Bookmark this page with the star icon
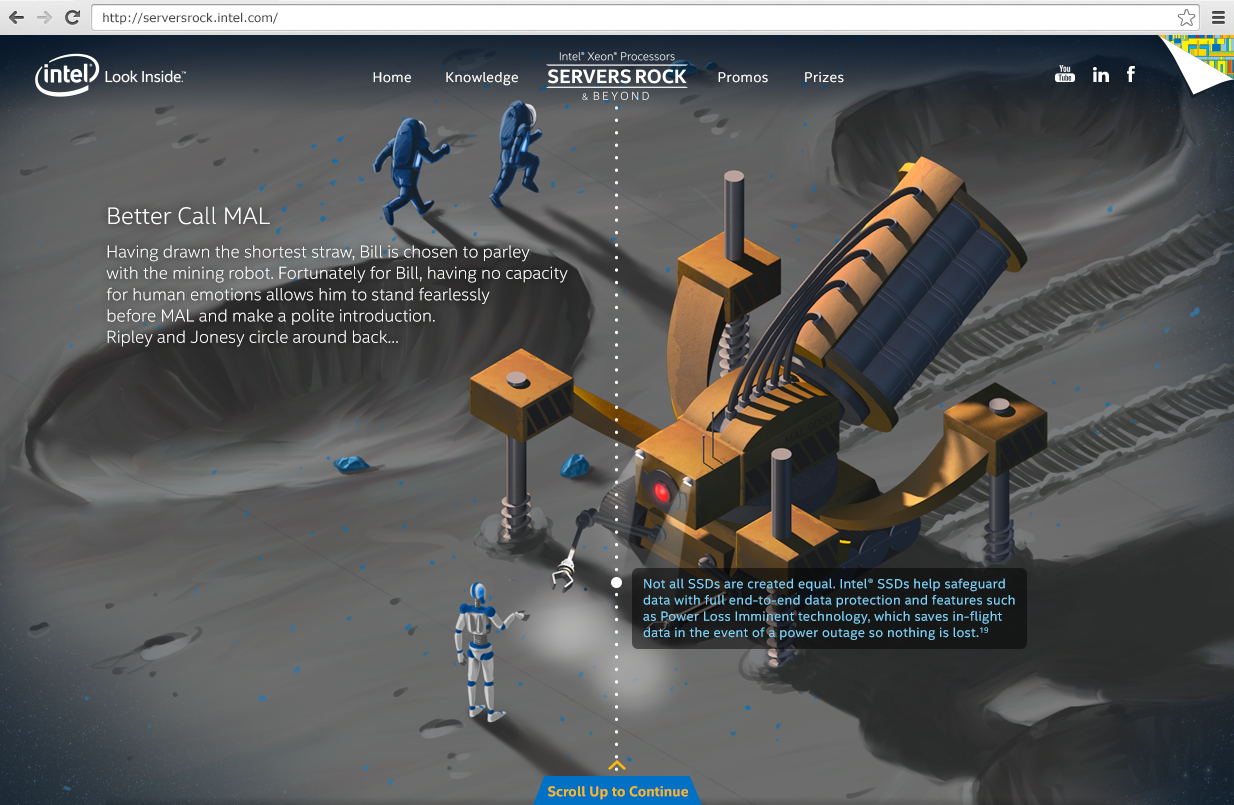 point(1186,17)
